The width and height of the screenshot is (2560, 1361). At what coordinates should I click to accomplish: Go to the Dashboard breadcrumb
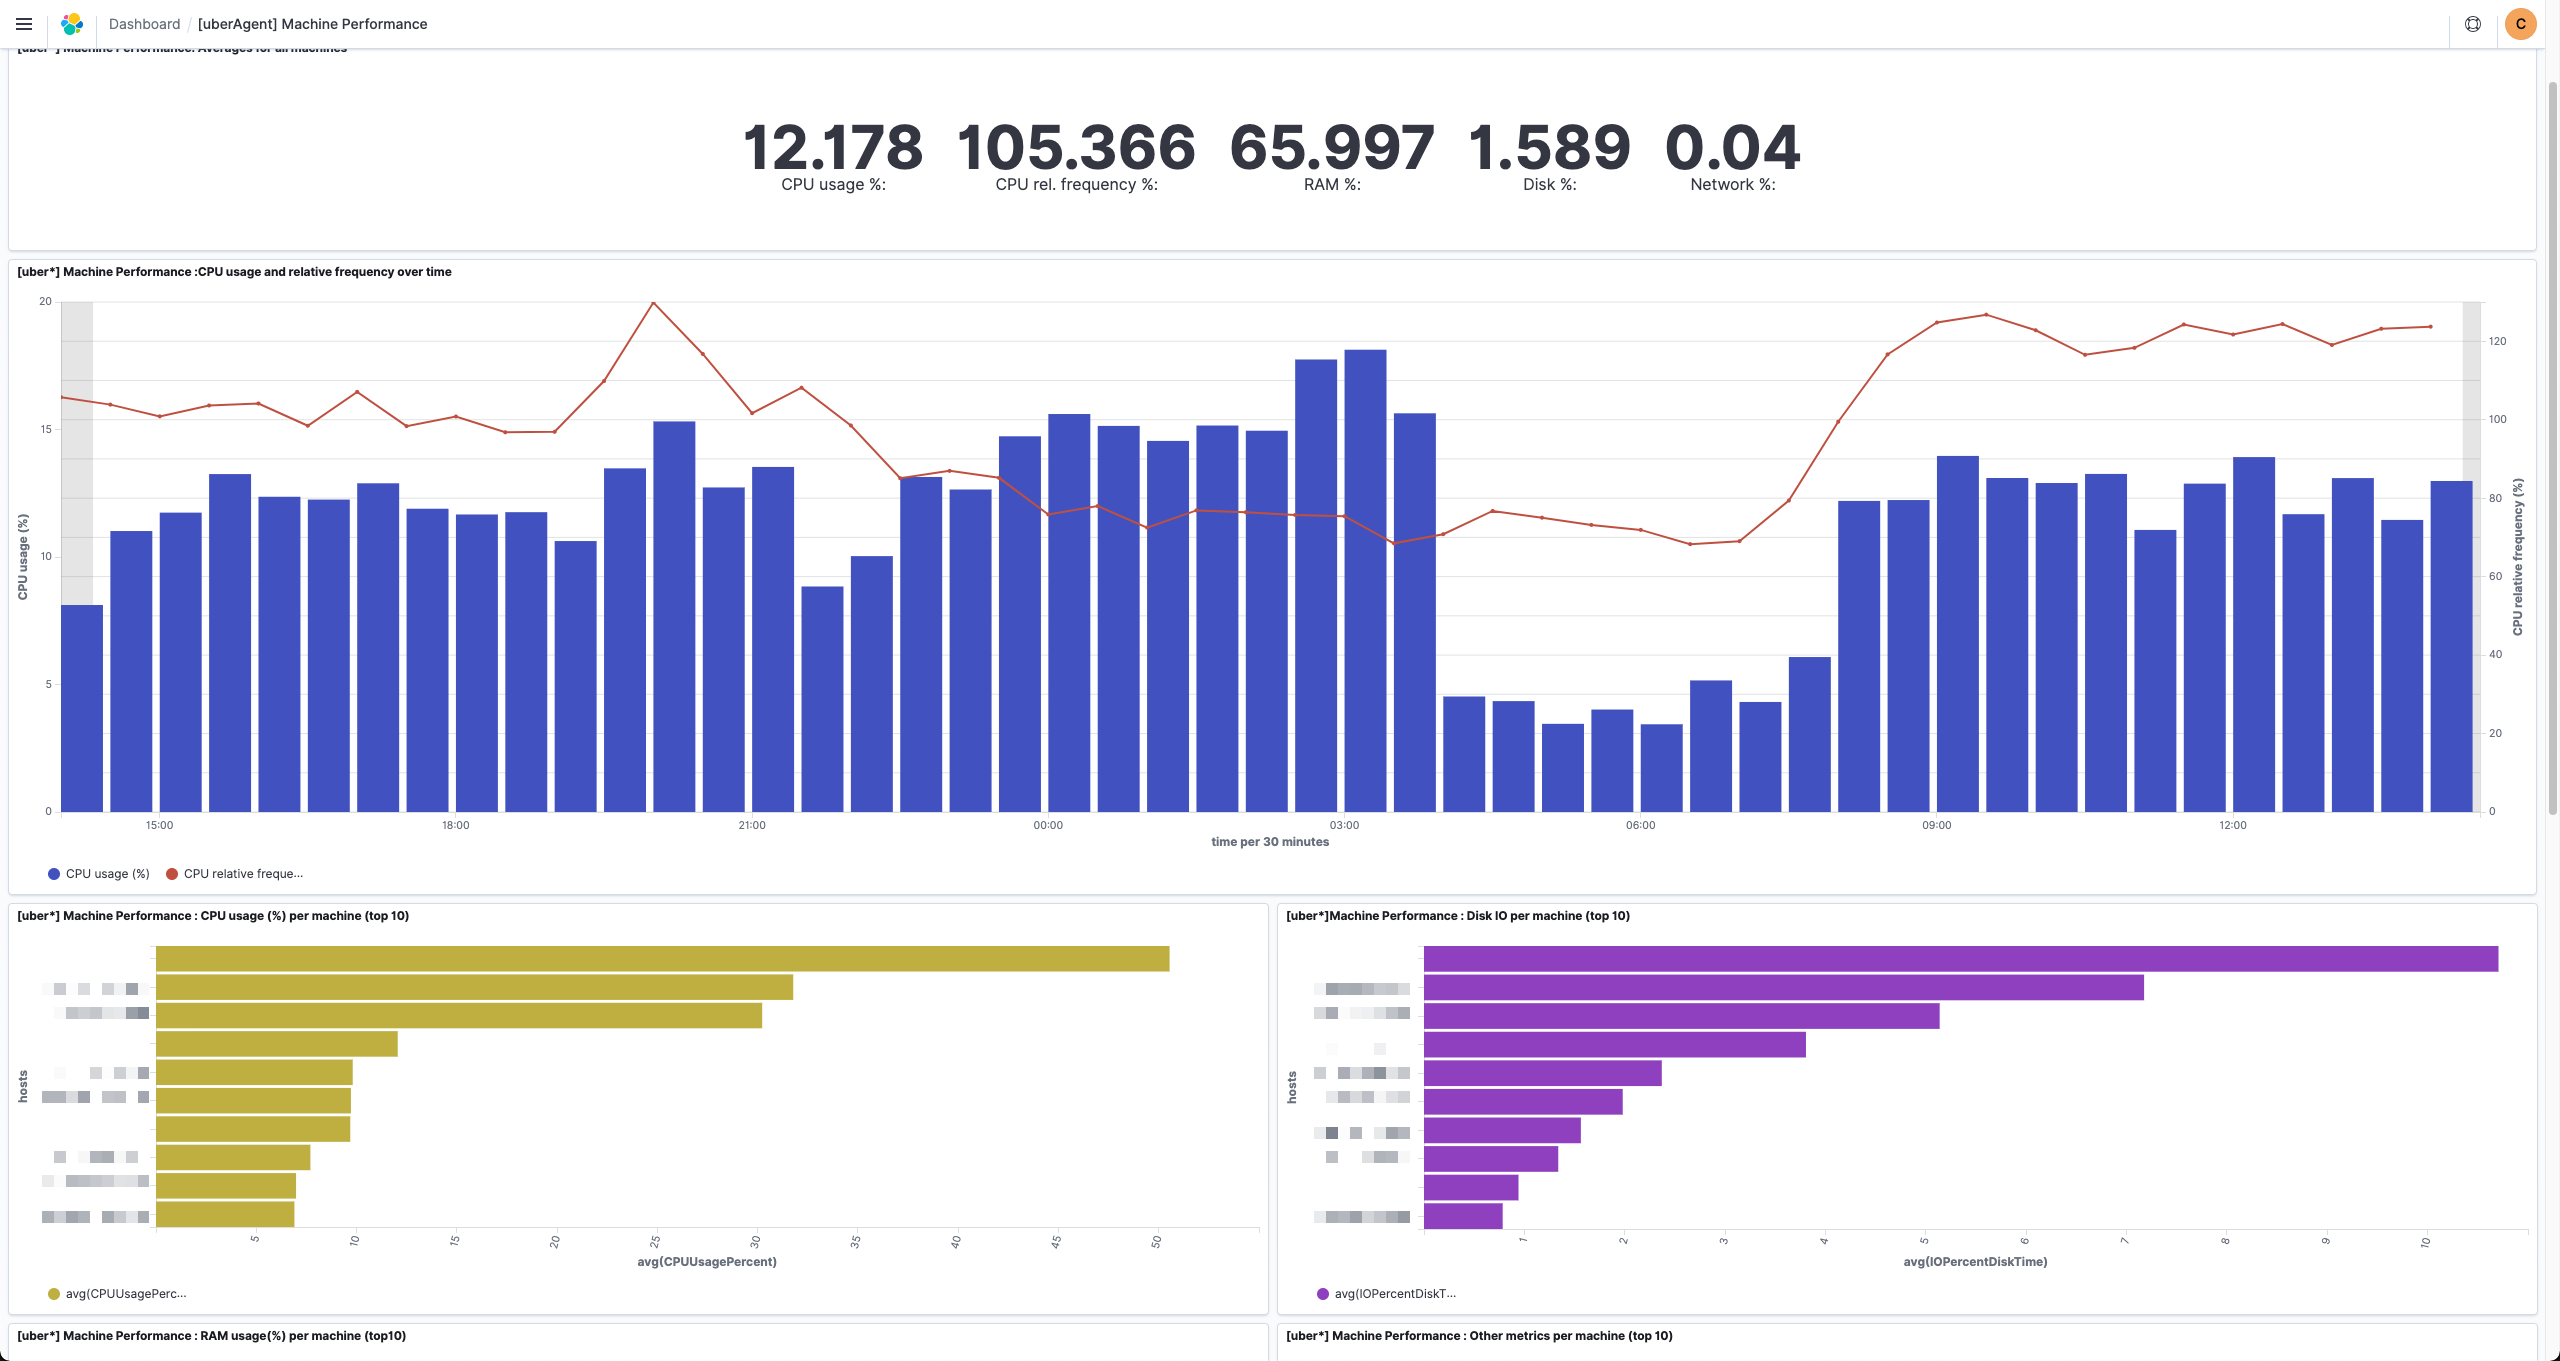pyautogui.click(x=144, y=24)
